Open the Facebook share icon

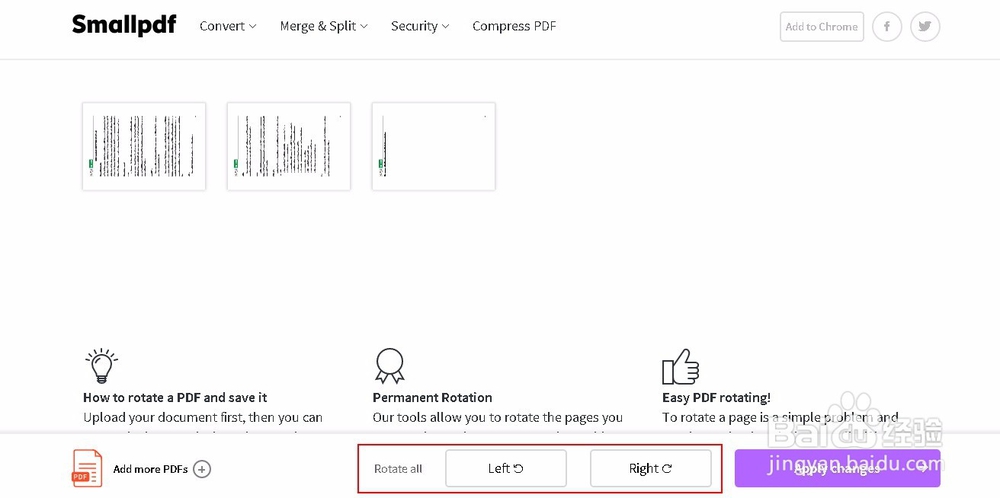[887, 27]
